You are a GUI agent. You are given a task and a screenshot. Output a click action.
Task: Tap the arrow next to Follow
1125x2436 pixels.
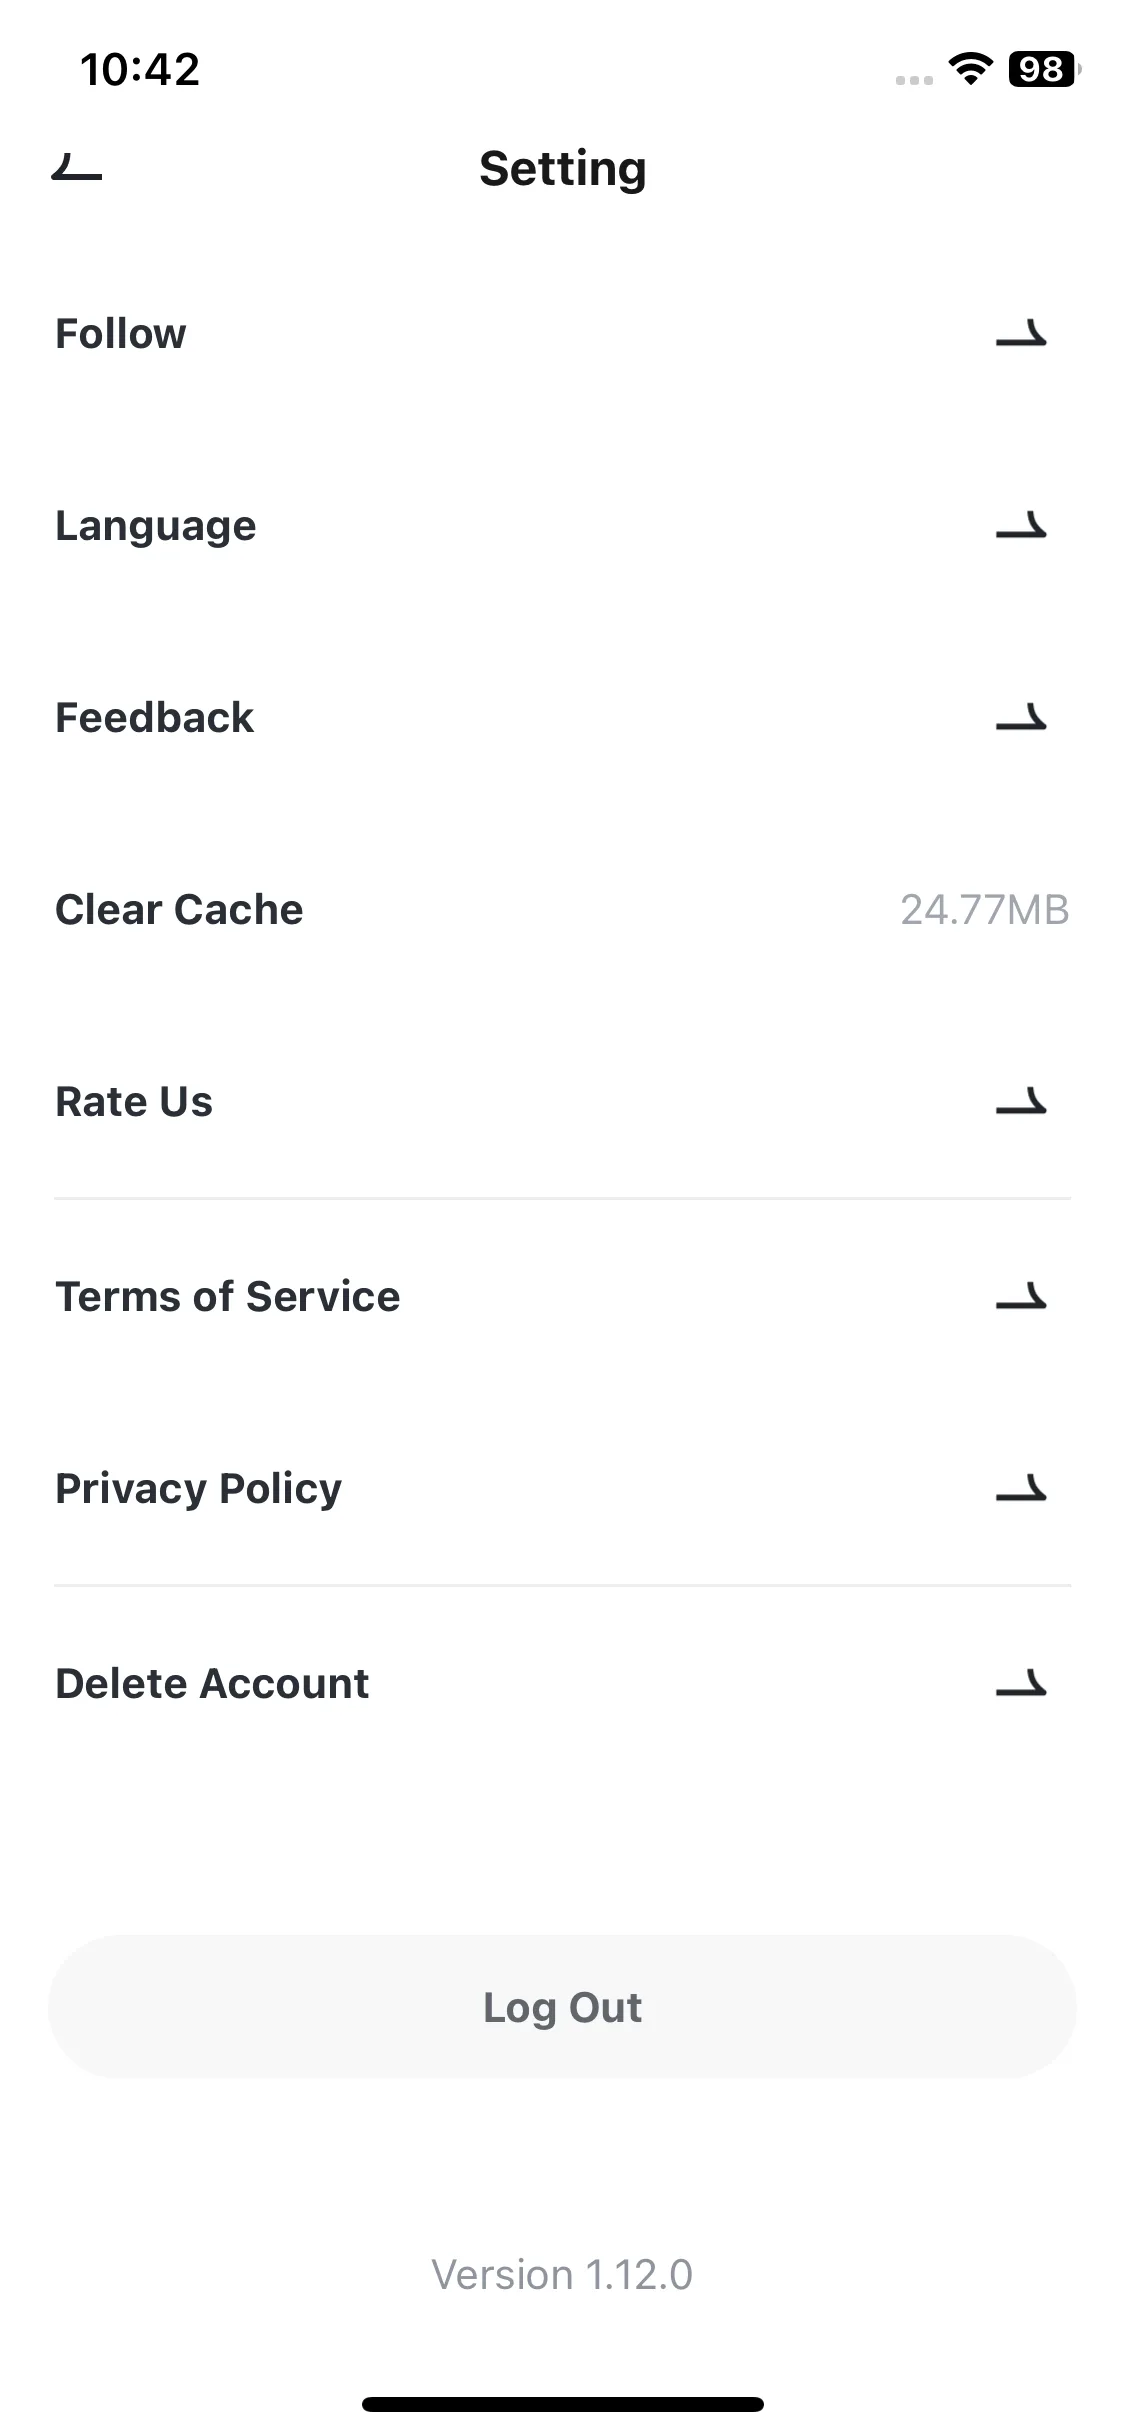tap(1021, 334)
